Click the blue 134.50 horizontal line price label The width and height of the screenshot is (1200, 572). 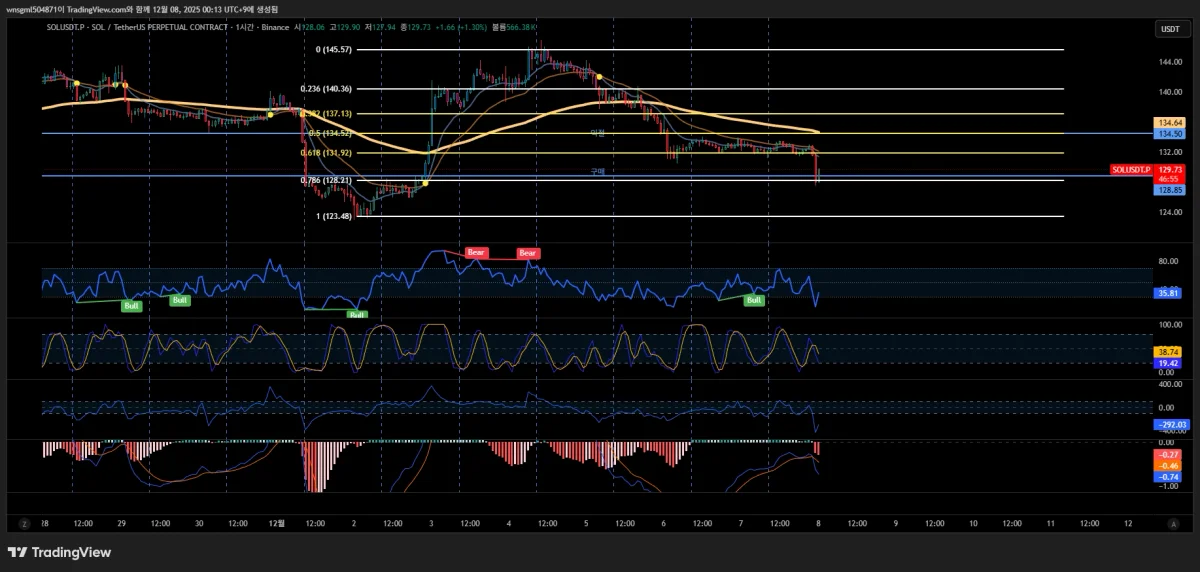point(1170,133)
